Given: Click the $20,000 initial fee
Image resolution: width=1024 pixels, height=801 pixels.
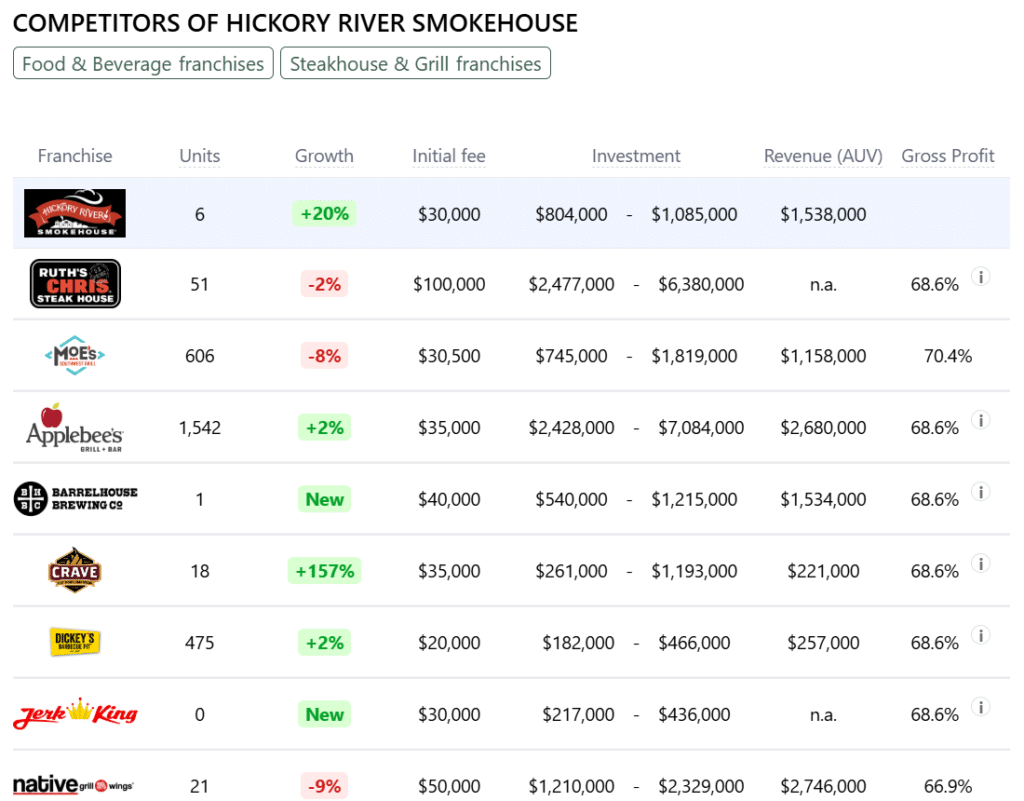Looking at the screenshot, I should pyautogui.click(x=449, y=643).
